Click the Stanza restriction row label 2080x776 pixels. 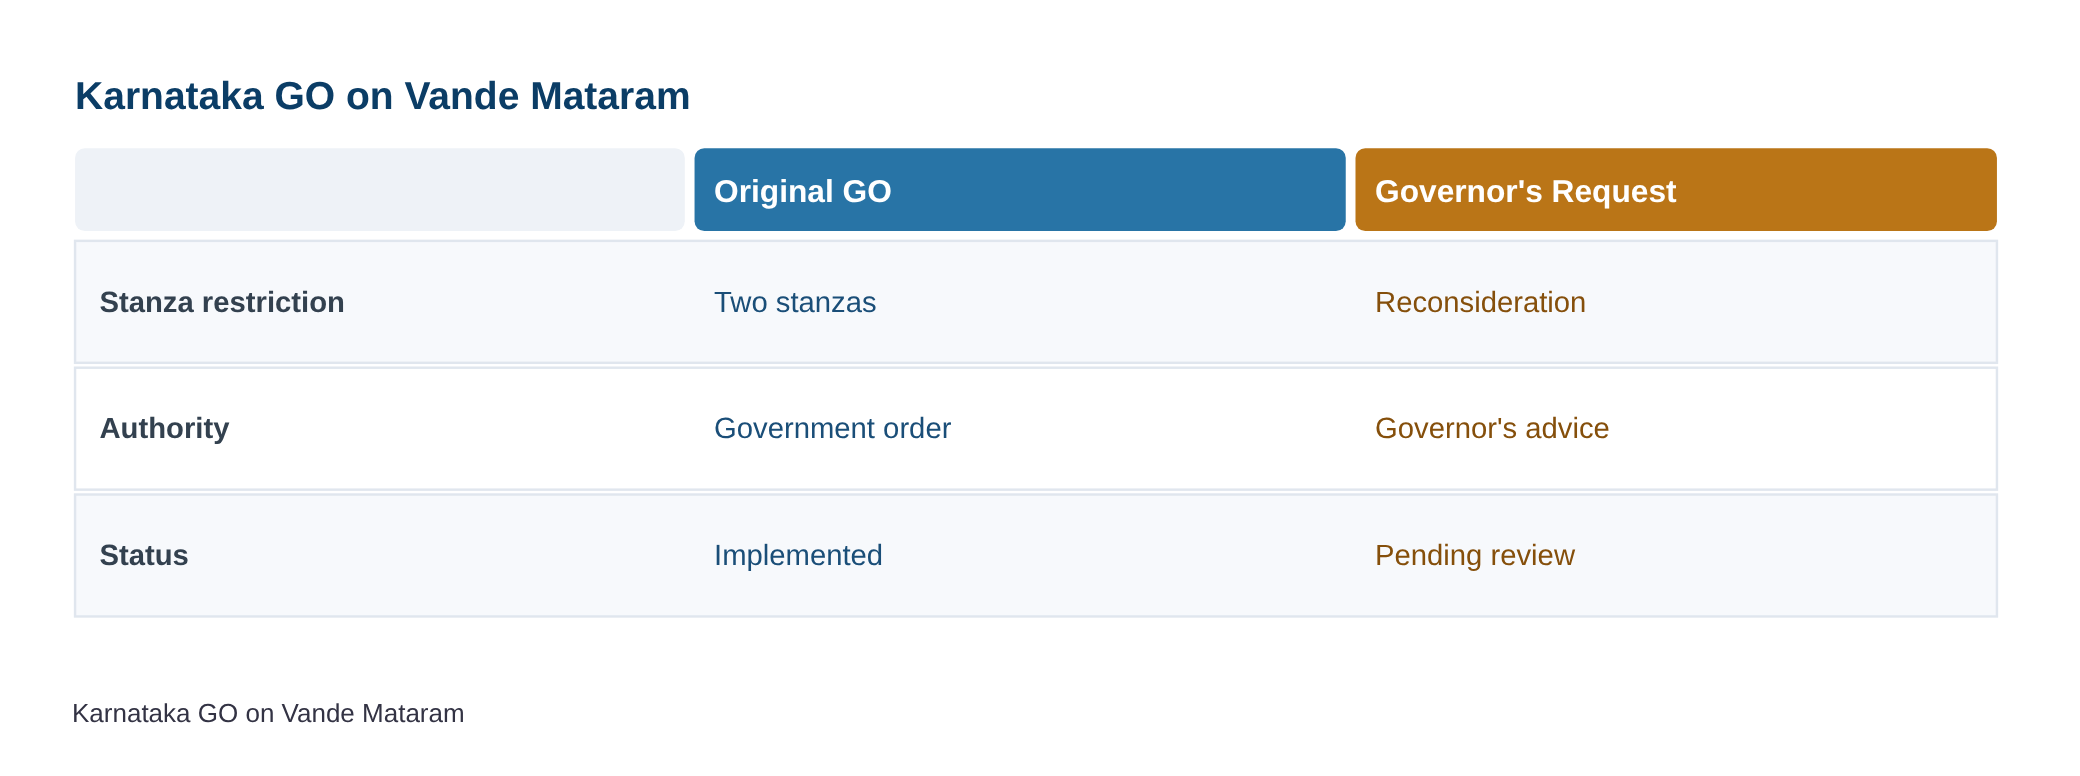click(x=222, y=302)
